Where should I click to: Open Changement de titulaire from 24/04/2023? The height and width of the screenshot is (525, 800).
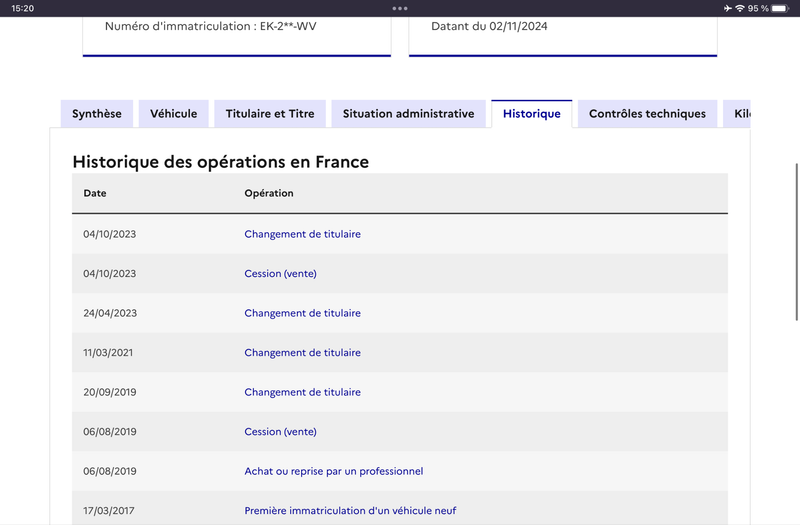point(303,313)
